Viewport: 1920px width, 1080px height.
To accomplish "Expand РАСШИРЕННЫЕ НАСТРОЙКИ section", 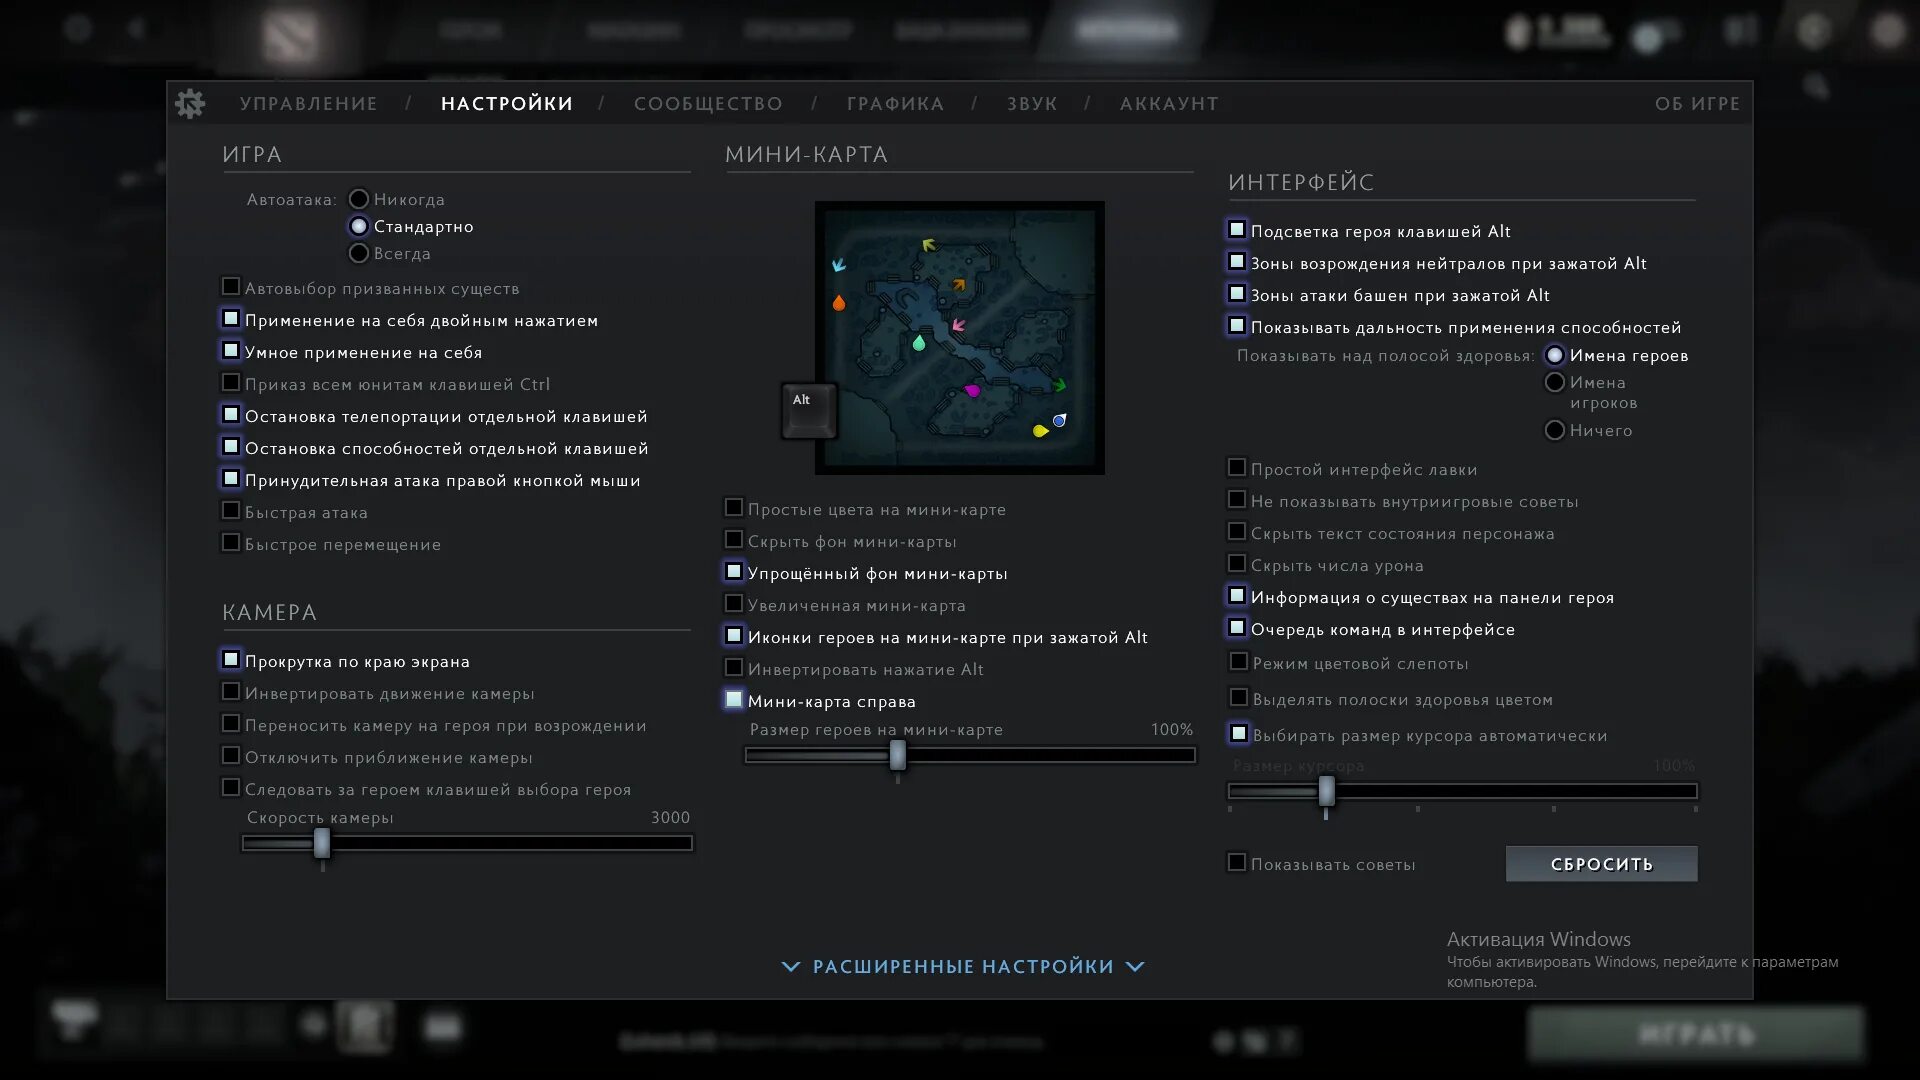I will coord(963,966).
